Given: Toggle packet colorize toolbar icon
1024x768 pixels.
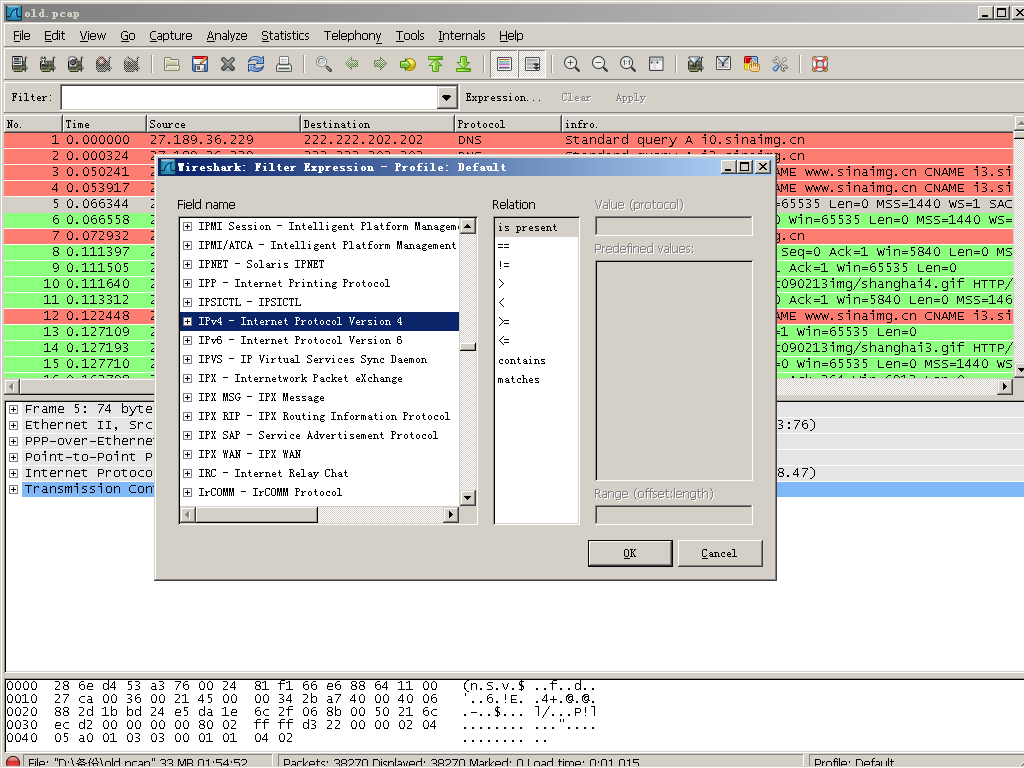Looking at the screenshot, I should click(504, 64).
